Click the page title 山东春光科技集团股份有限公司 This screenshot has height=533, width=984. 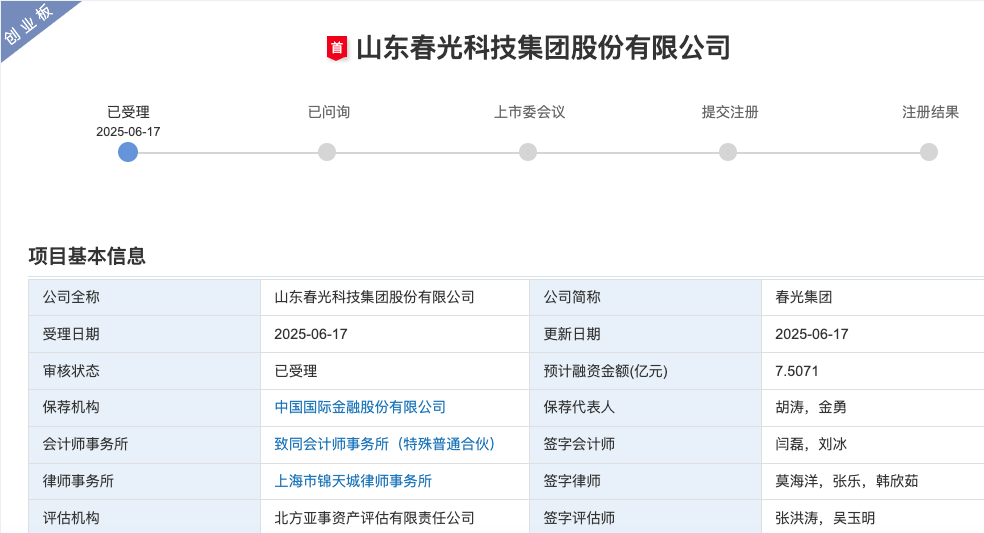[x=543, y=48]
